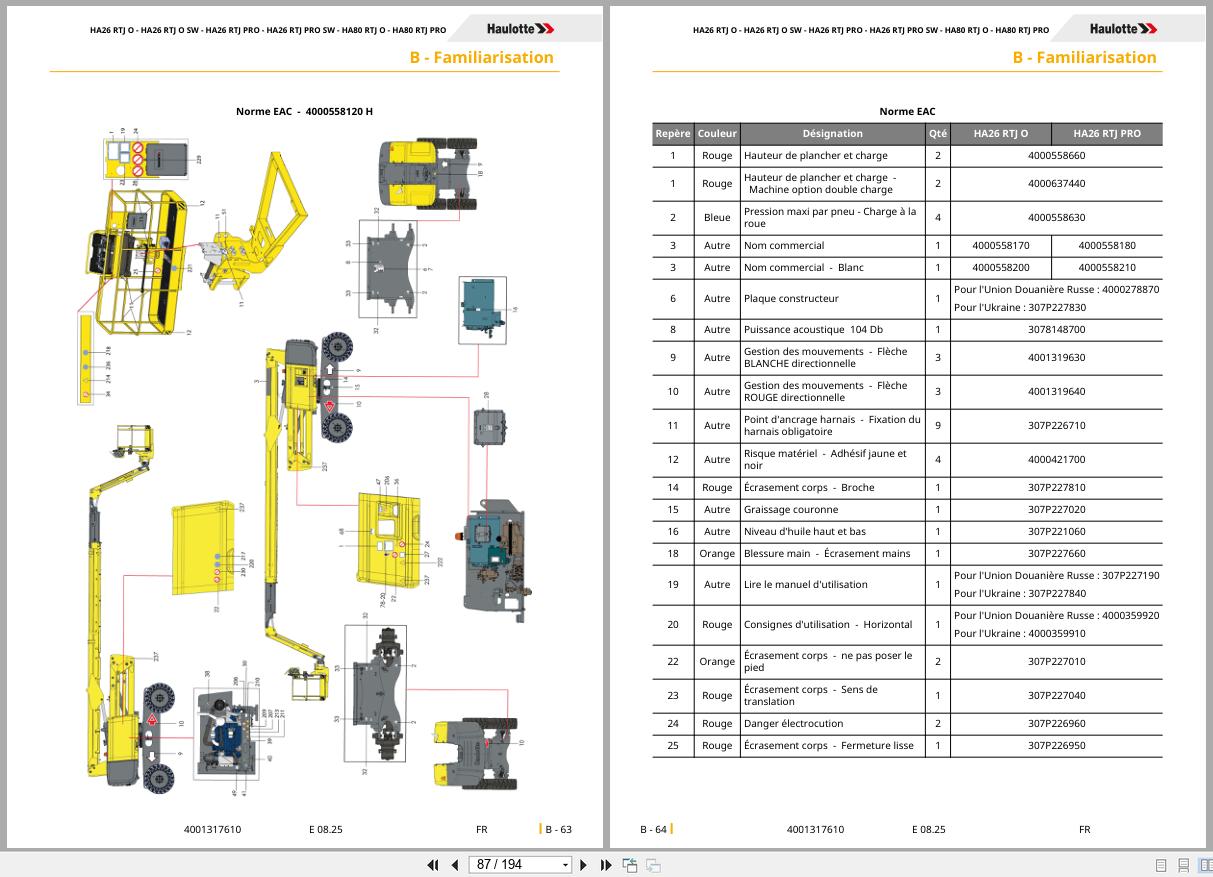The height and width of the screenshot is (877, 1213).
Task: Select part number 4000558170
Action: click(x=1000, y=245)
